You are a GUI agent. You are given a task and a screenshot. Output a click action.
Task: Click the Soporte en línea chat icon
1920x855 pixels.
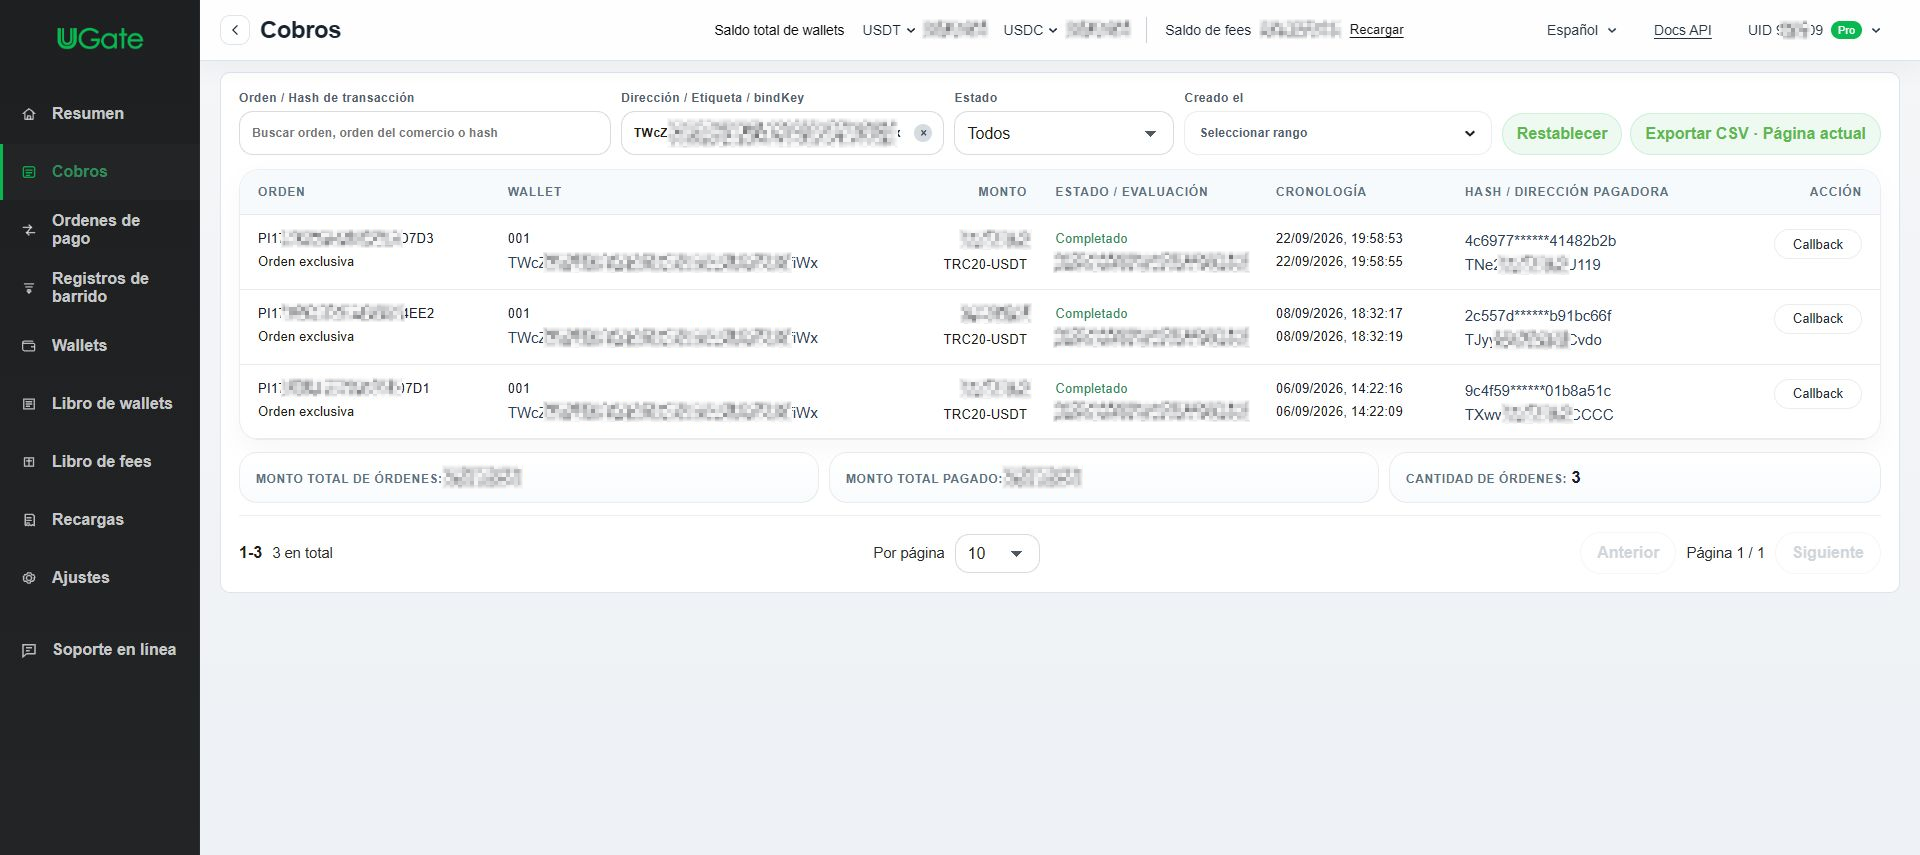point(29,650)
